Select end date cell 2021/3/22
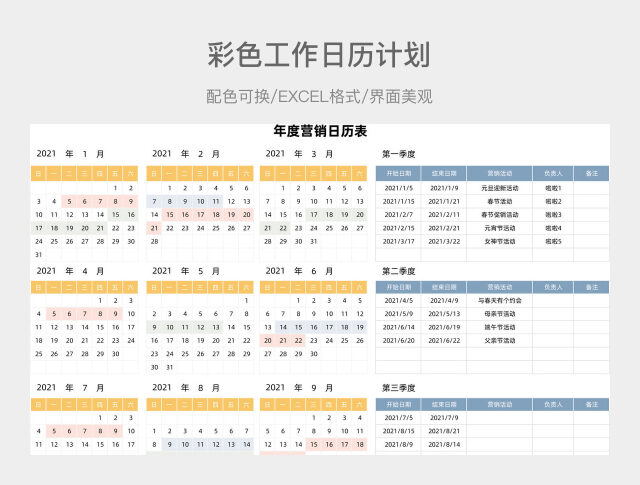Screen dimensions: 640x485 pos(444,241)
